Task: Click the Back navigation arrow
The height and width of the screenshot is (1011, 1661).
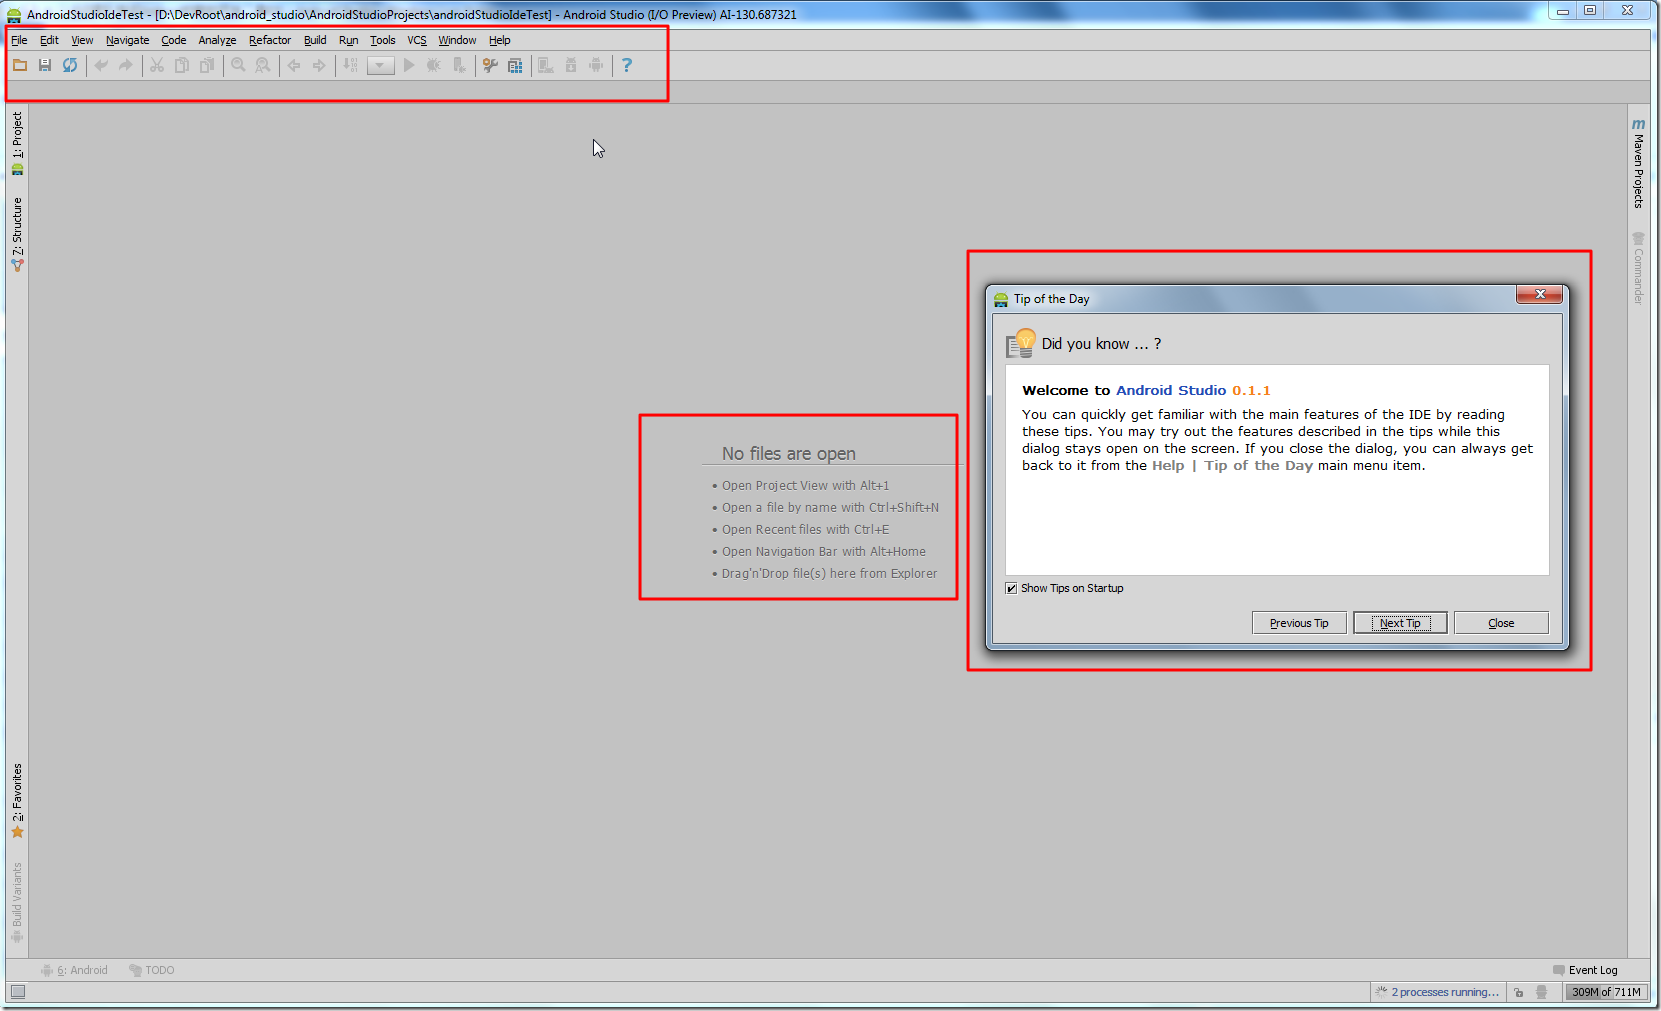Action: (294, 65)
